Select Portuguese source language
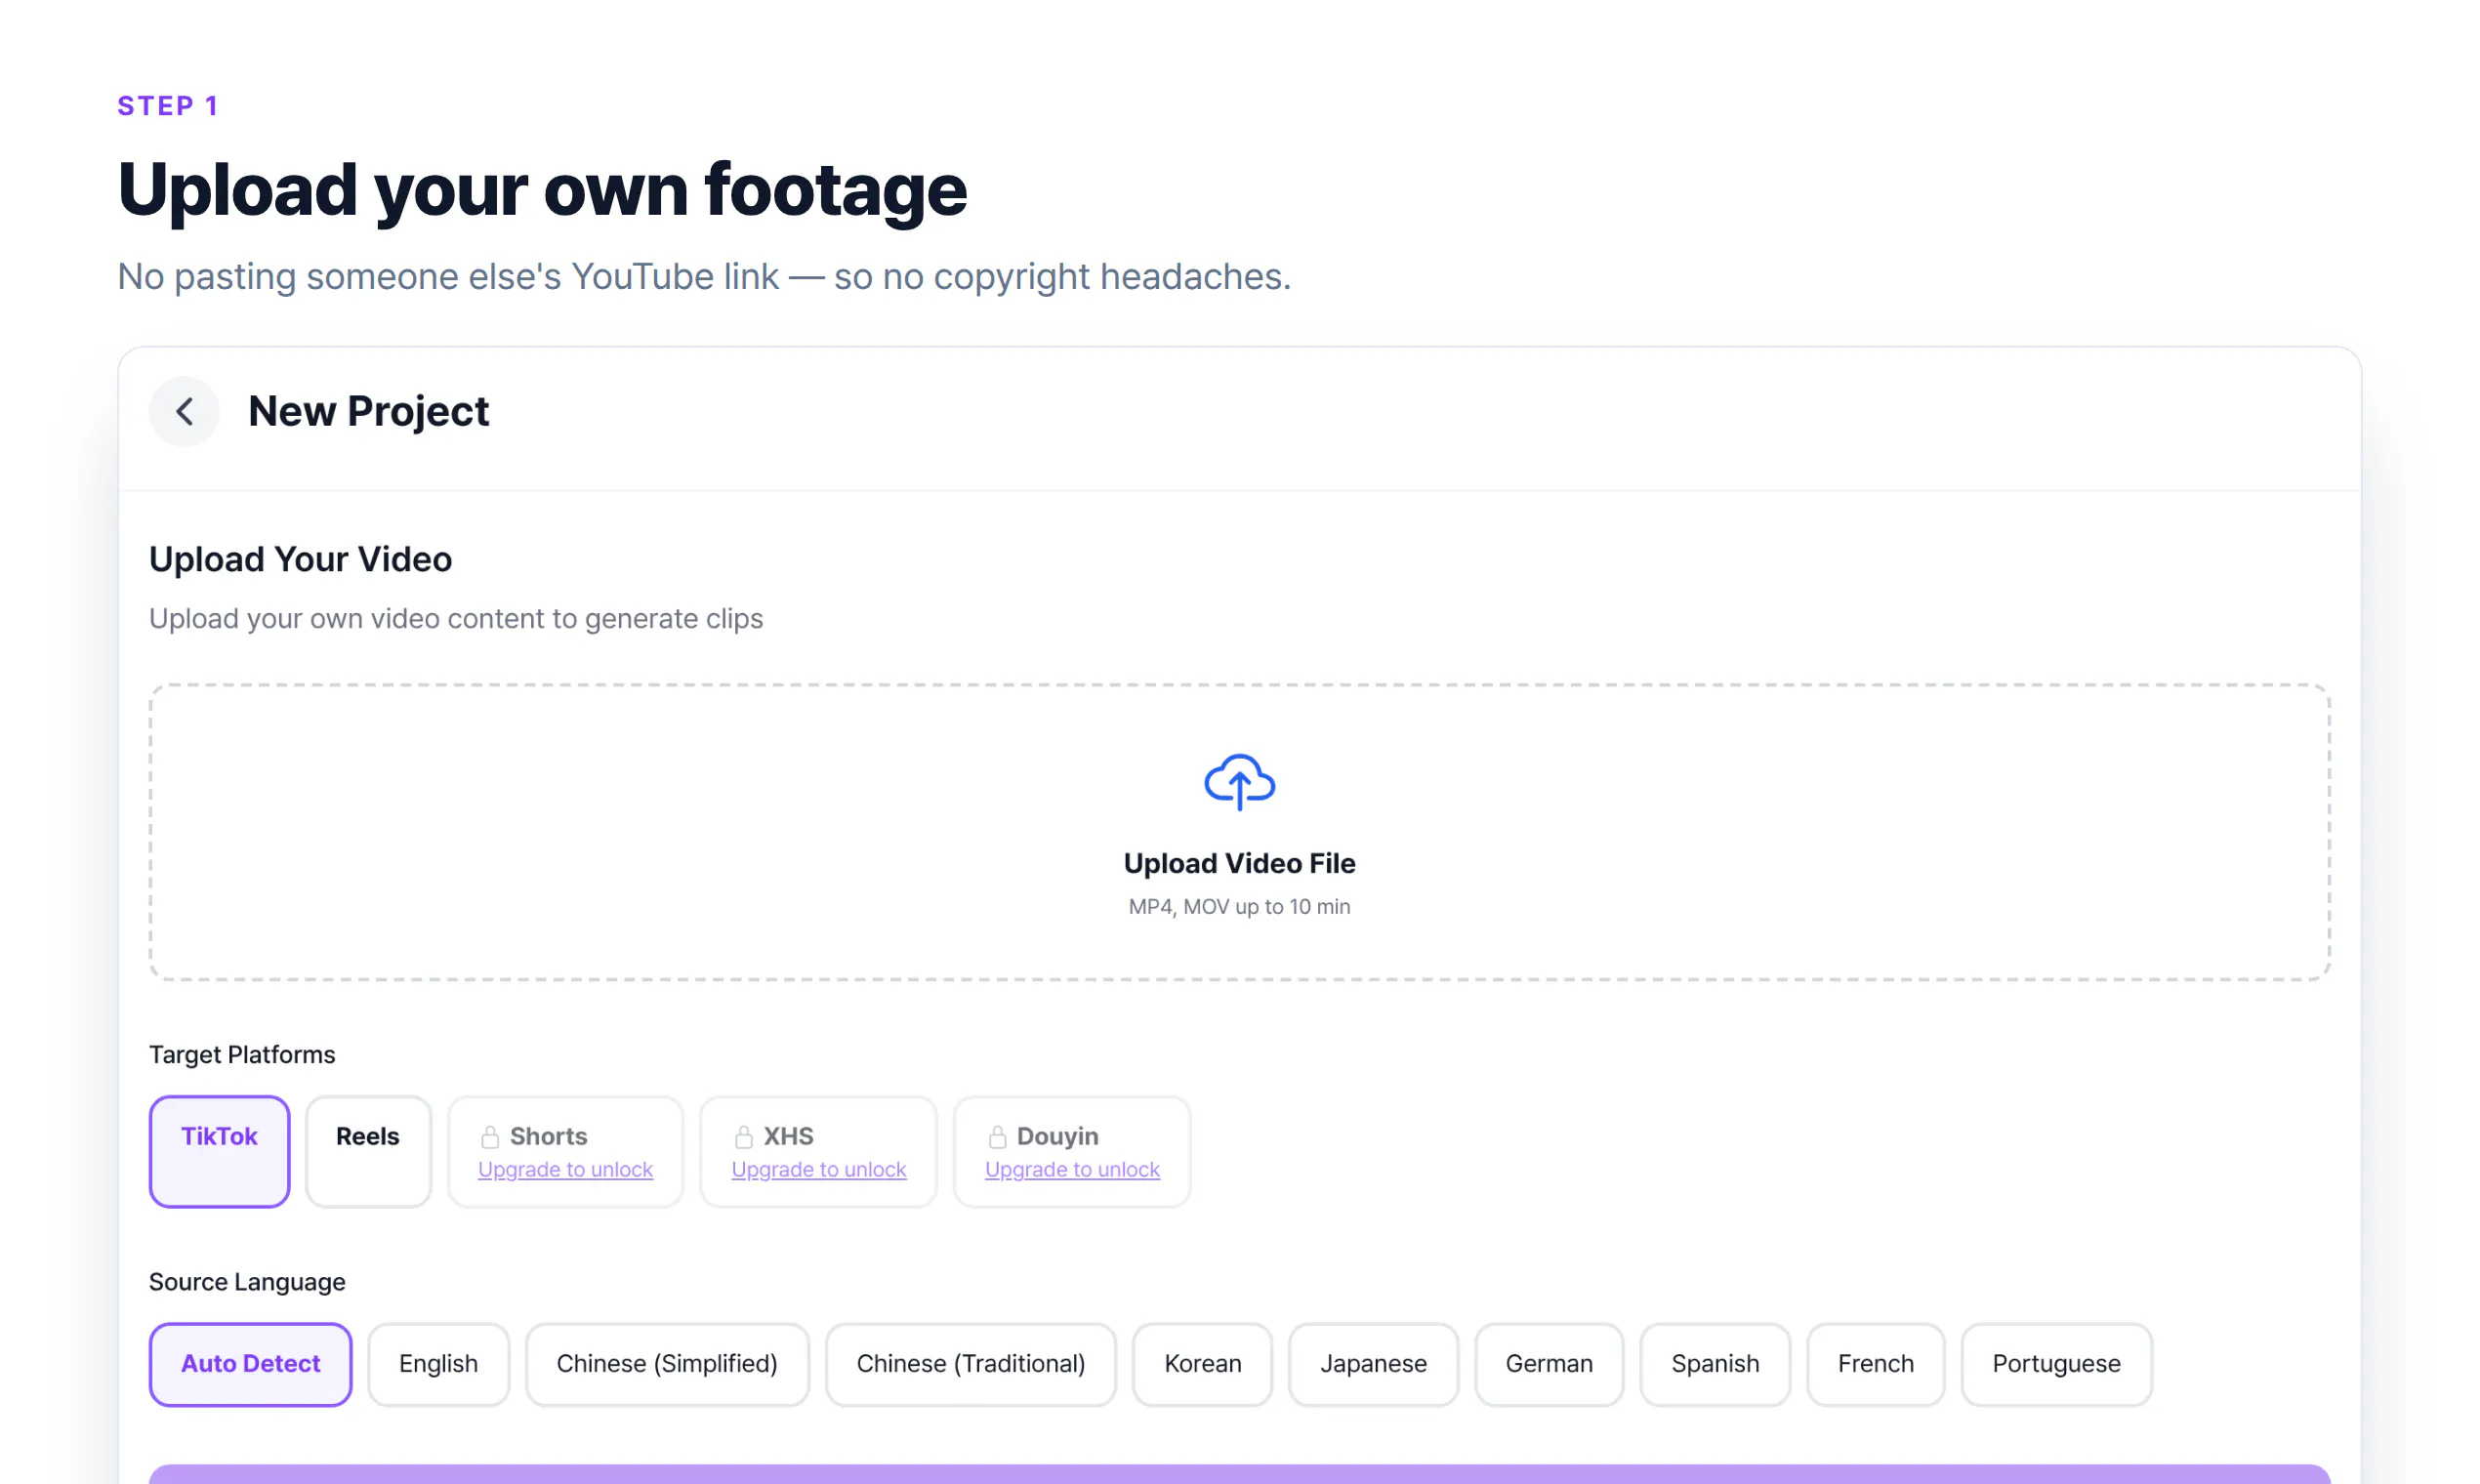Screen dimensions: 2480x1484 pyautogui.click(x=2056, y=1364)
